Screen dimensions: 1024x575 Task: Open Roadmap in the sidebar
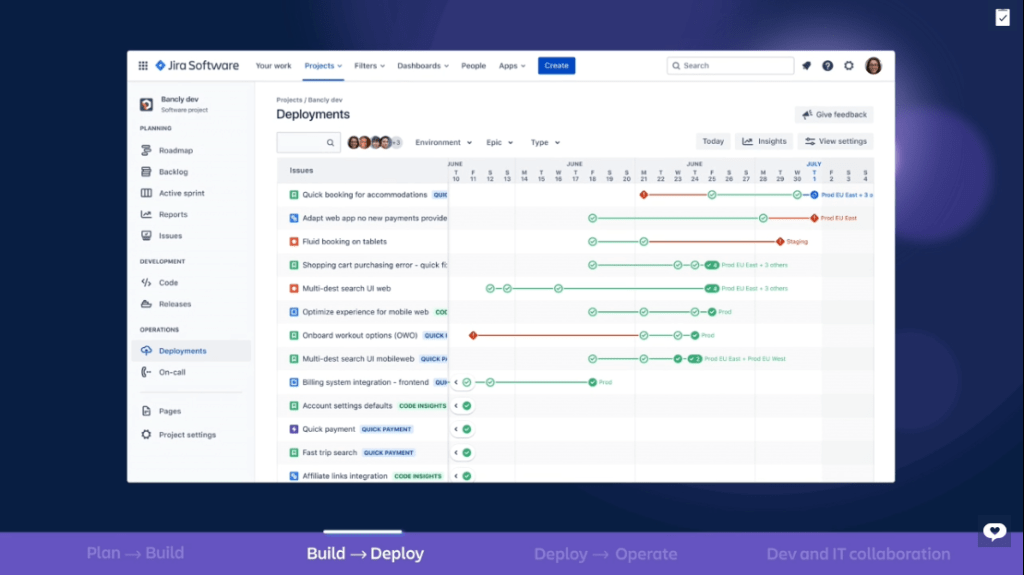coord(175,150)
